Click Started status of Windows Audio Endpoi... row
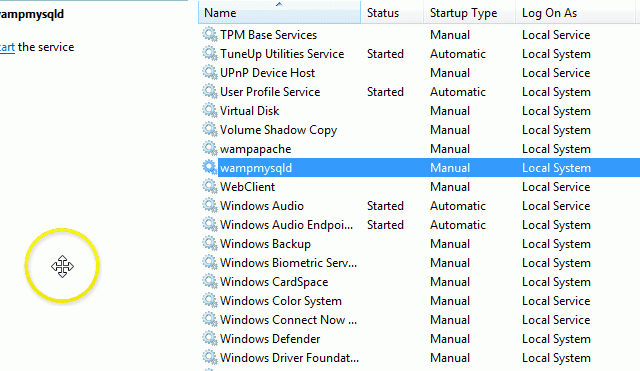This screenshot has width=640, height=371. pyautogui.click(x=385, y=224)
